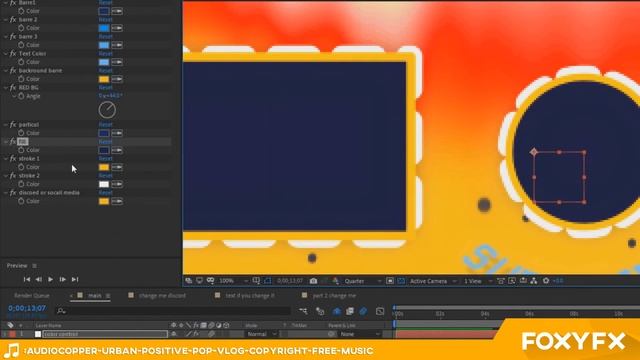
Task: Toggle hide shy layers in timeline
Action: pos(336,311)
